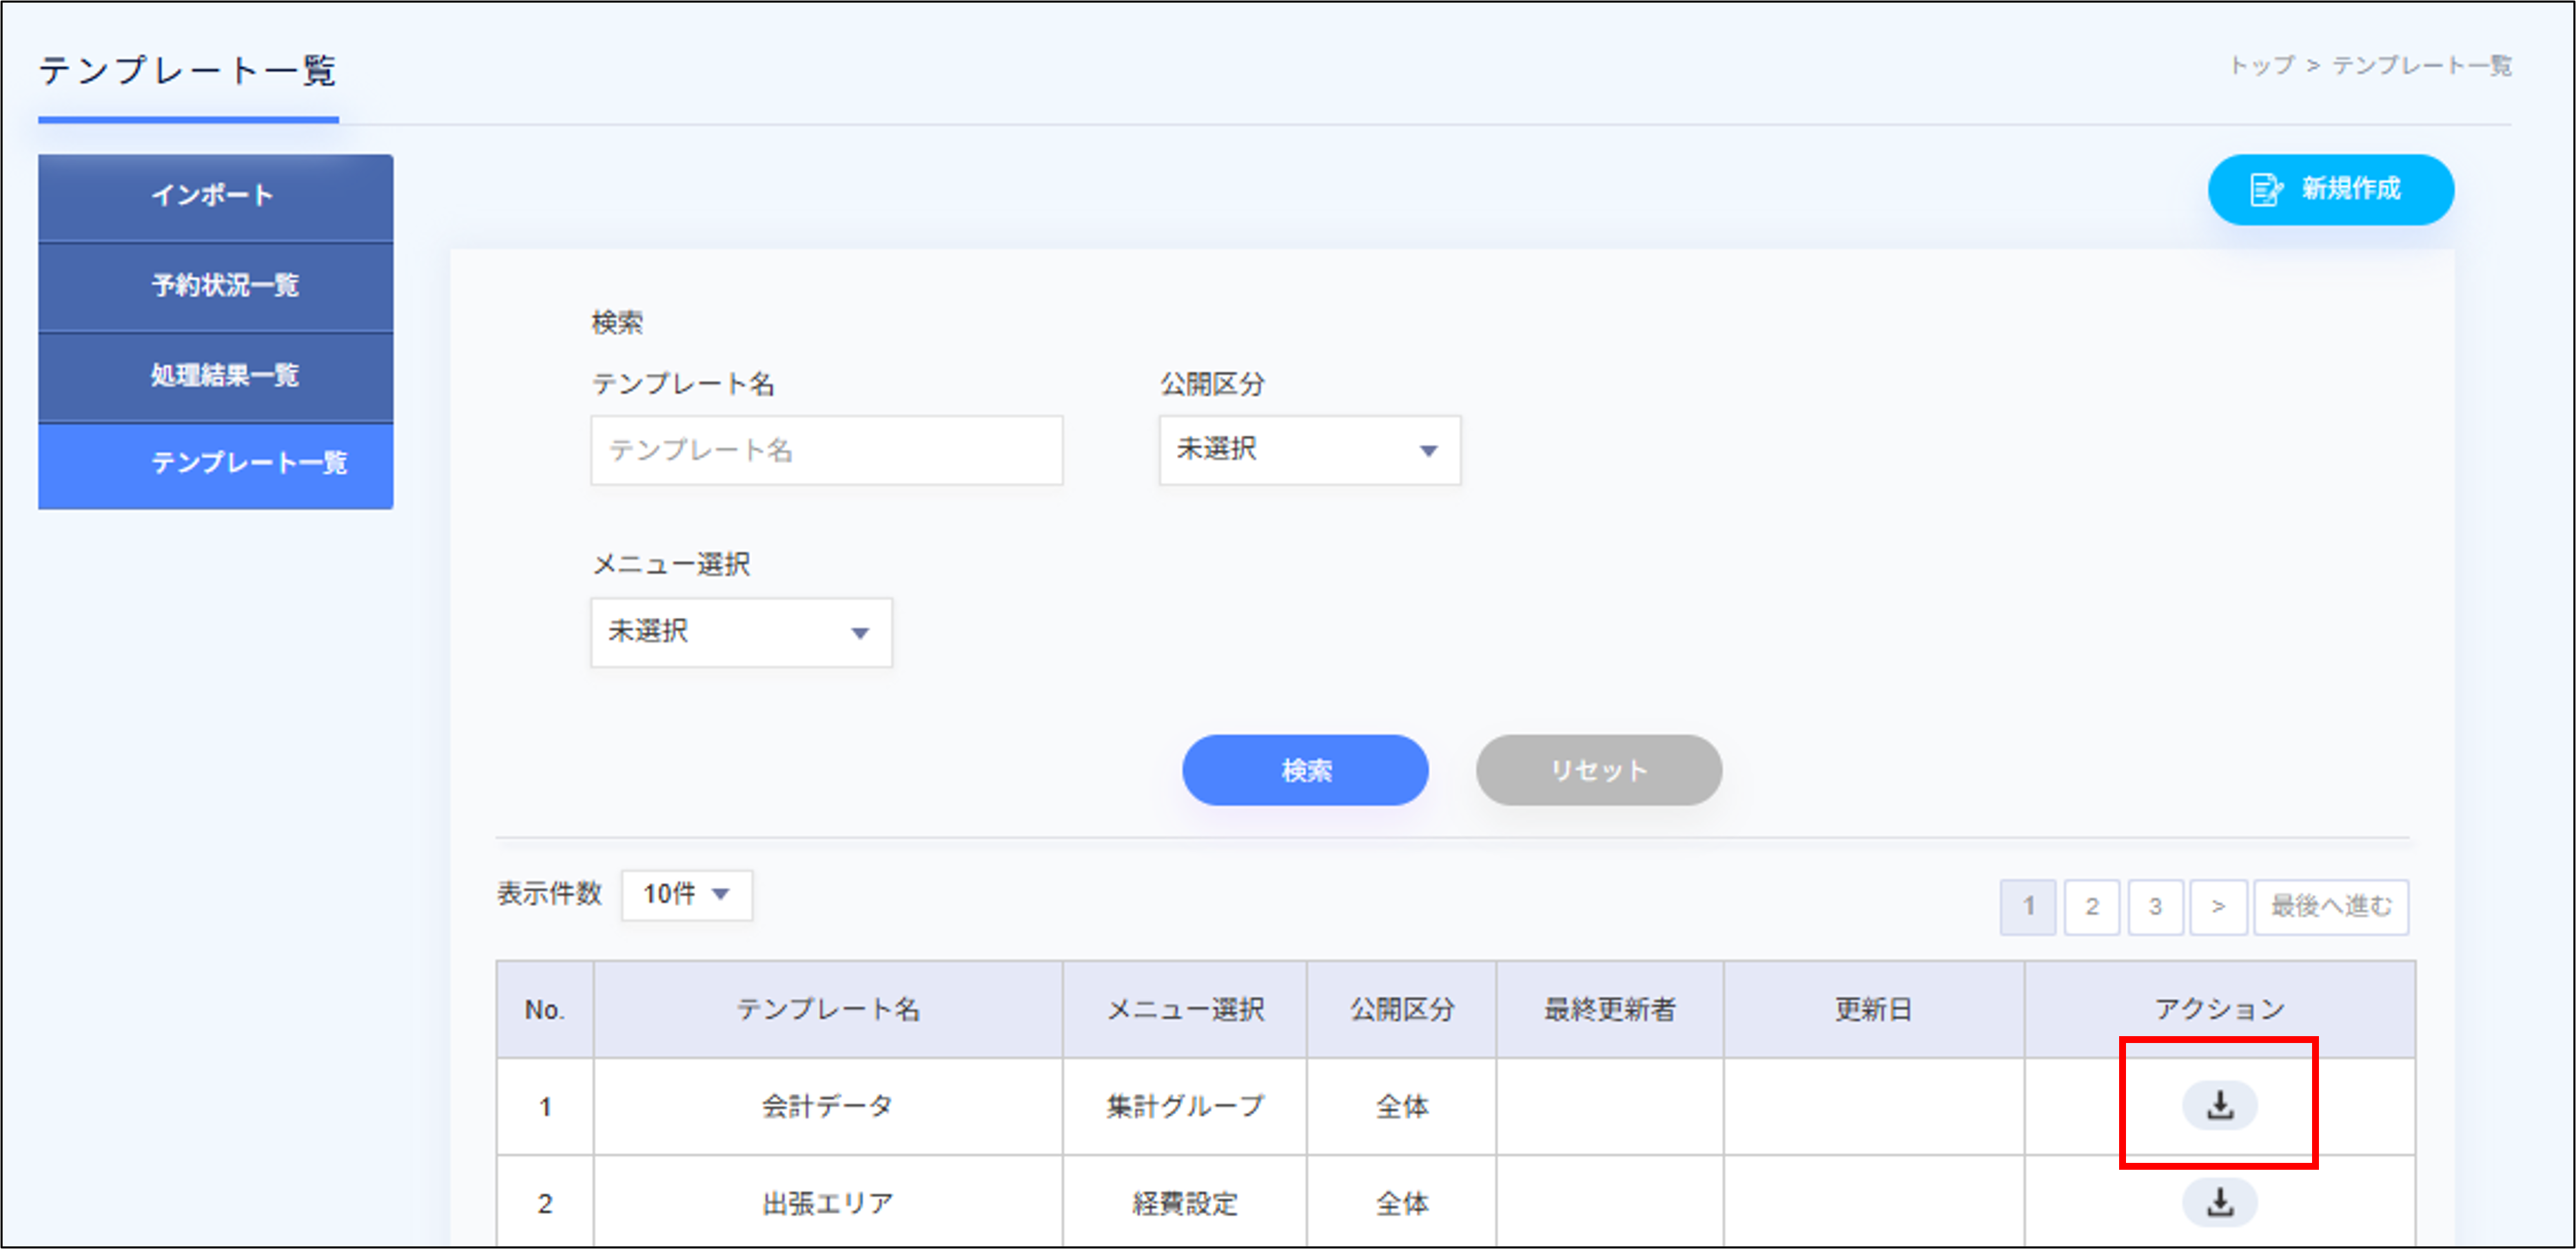2576x1249 pixels.
Task: Open the メニュー選択 dropdown
Action: 741,632
